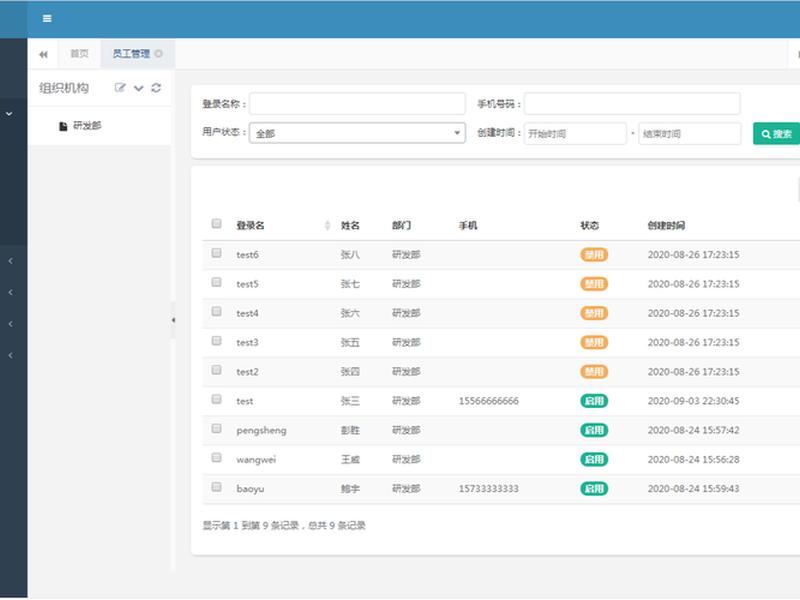Click the login name wangwei
The width and height of the screenshot is (800, 600).
point(256,459)
